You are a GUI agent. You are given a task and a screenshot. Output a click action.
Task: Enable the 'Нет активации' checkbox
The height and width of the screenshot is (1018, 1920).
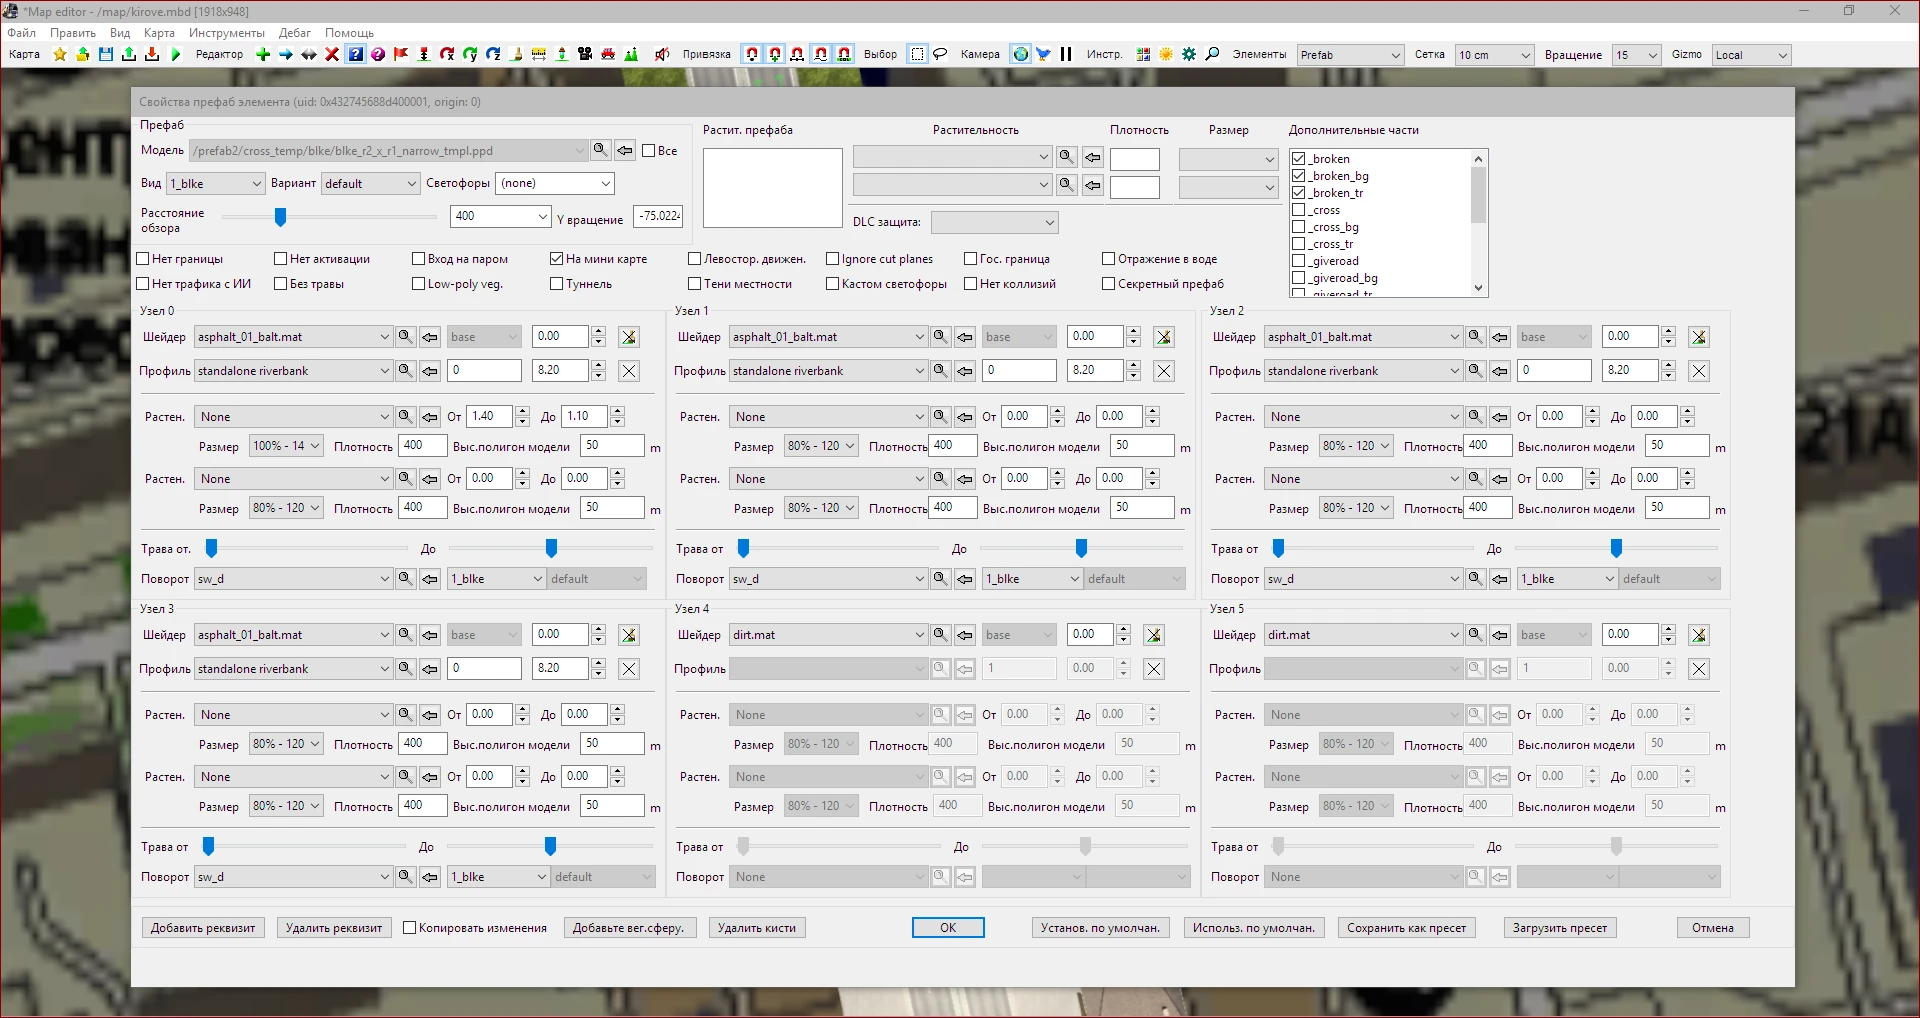point(280,259)
